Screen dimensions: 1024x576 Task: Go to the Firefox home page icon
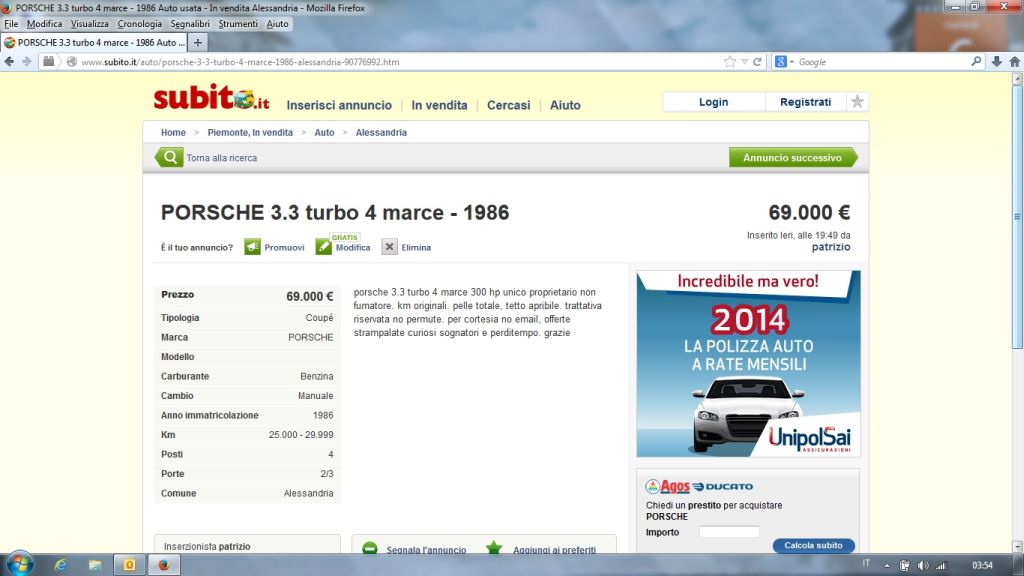point(1014,61)
